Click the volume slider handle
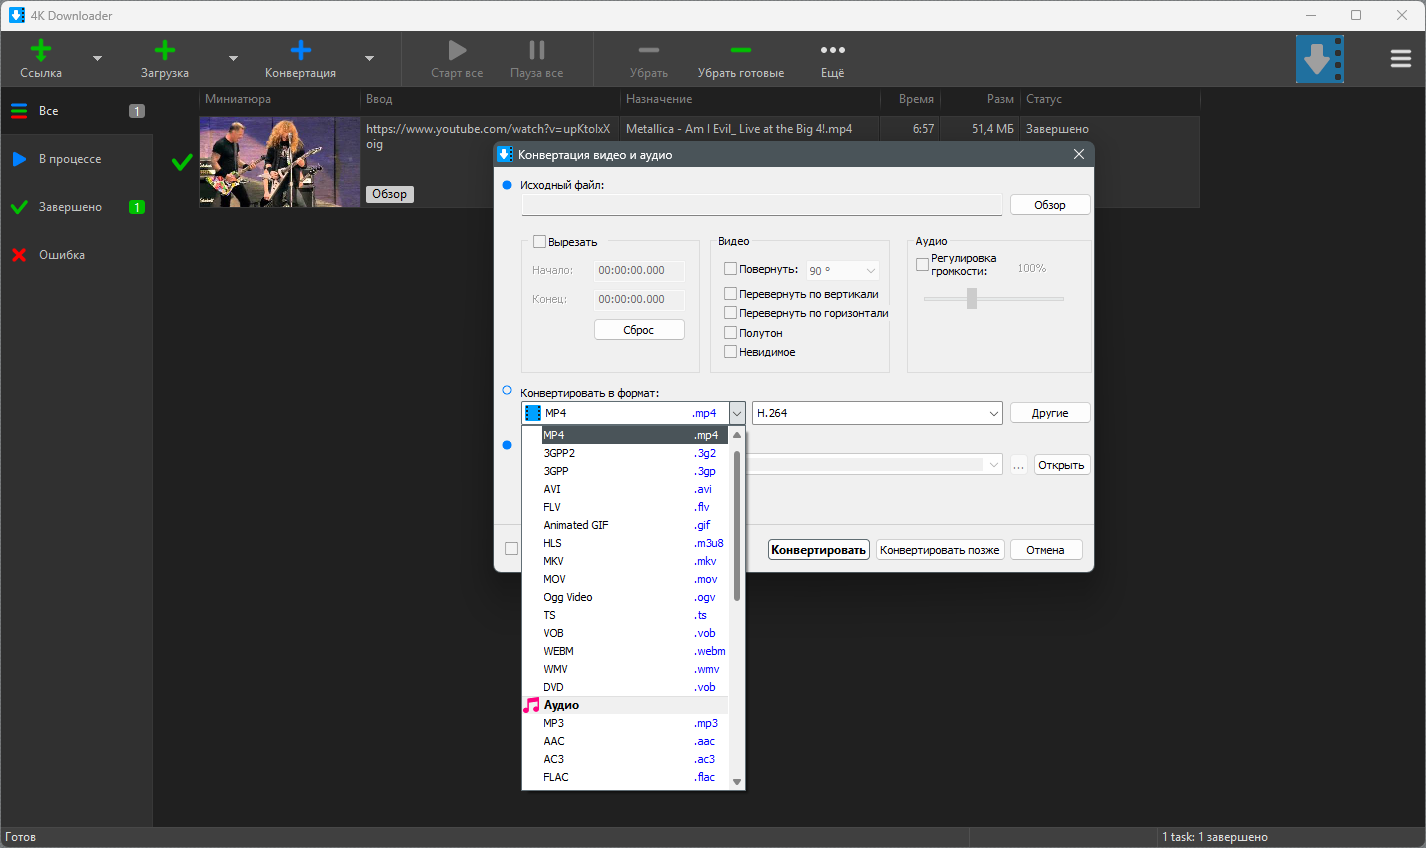The image size is (1426, 848). click(972, 298)
